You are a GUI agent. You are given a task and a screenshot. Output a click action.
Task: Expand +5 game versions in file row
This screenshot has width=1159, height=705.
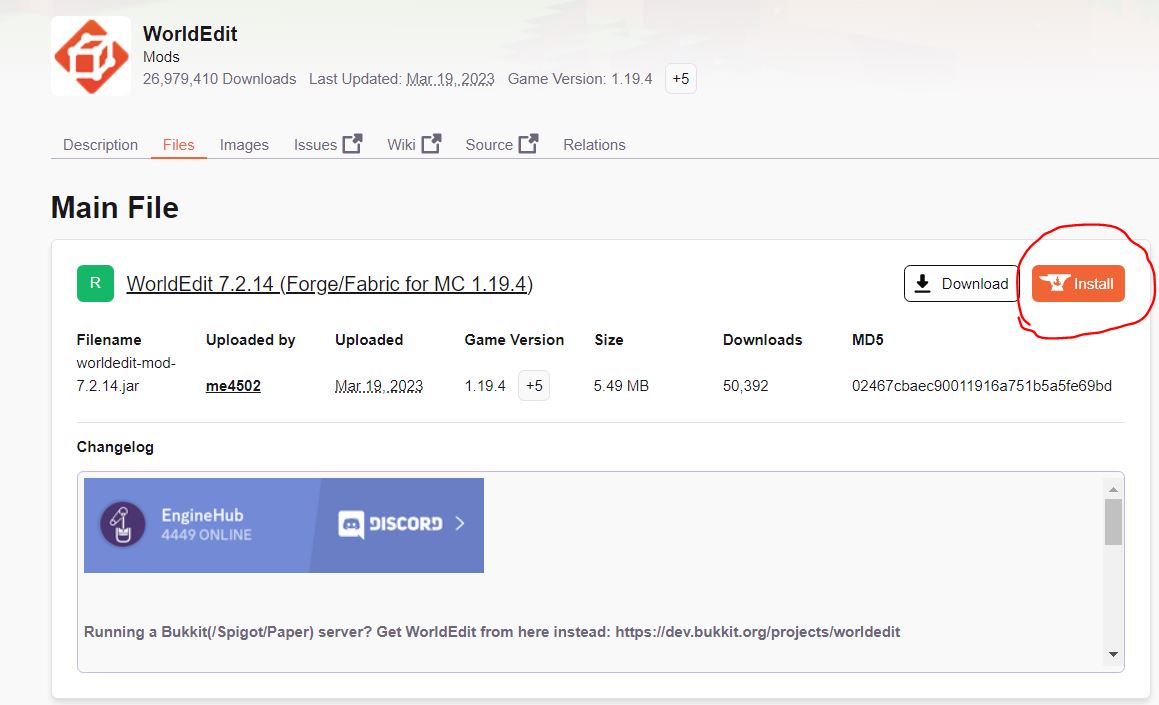[534, 386]
